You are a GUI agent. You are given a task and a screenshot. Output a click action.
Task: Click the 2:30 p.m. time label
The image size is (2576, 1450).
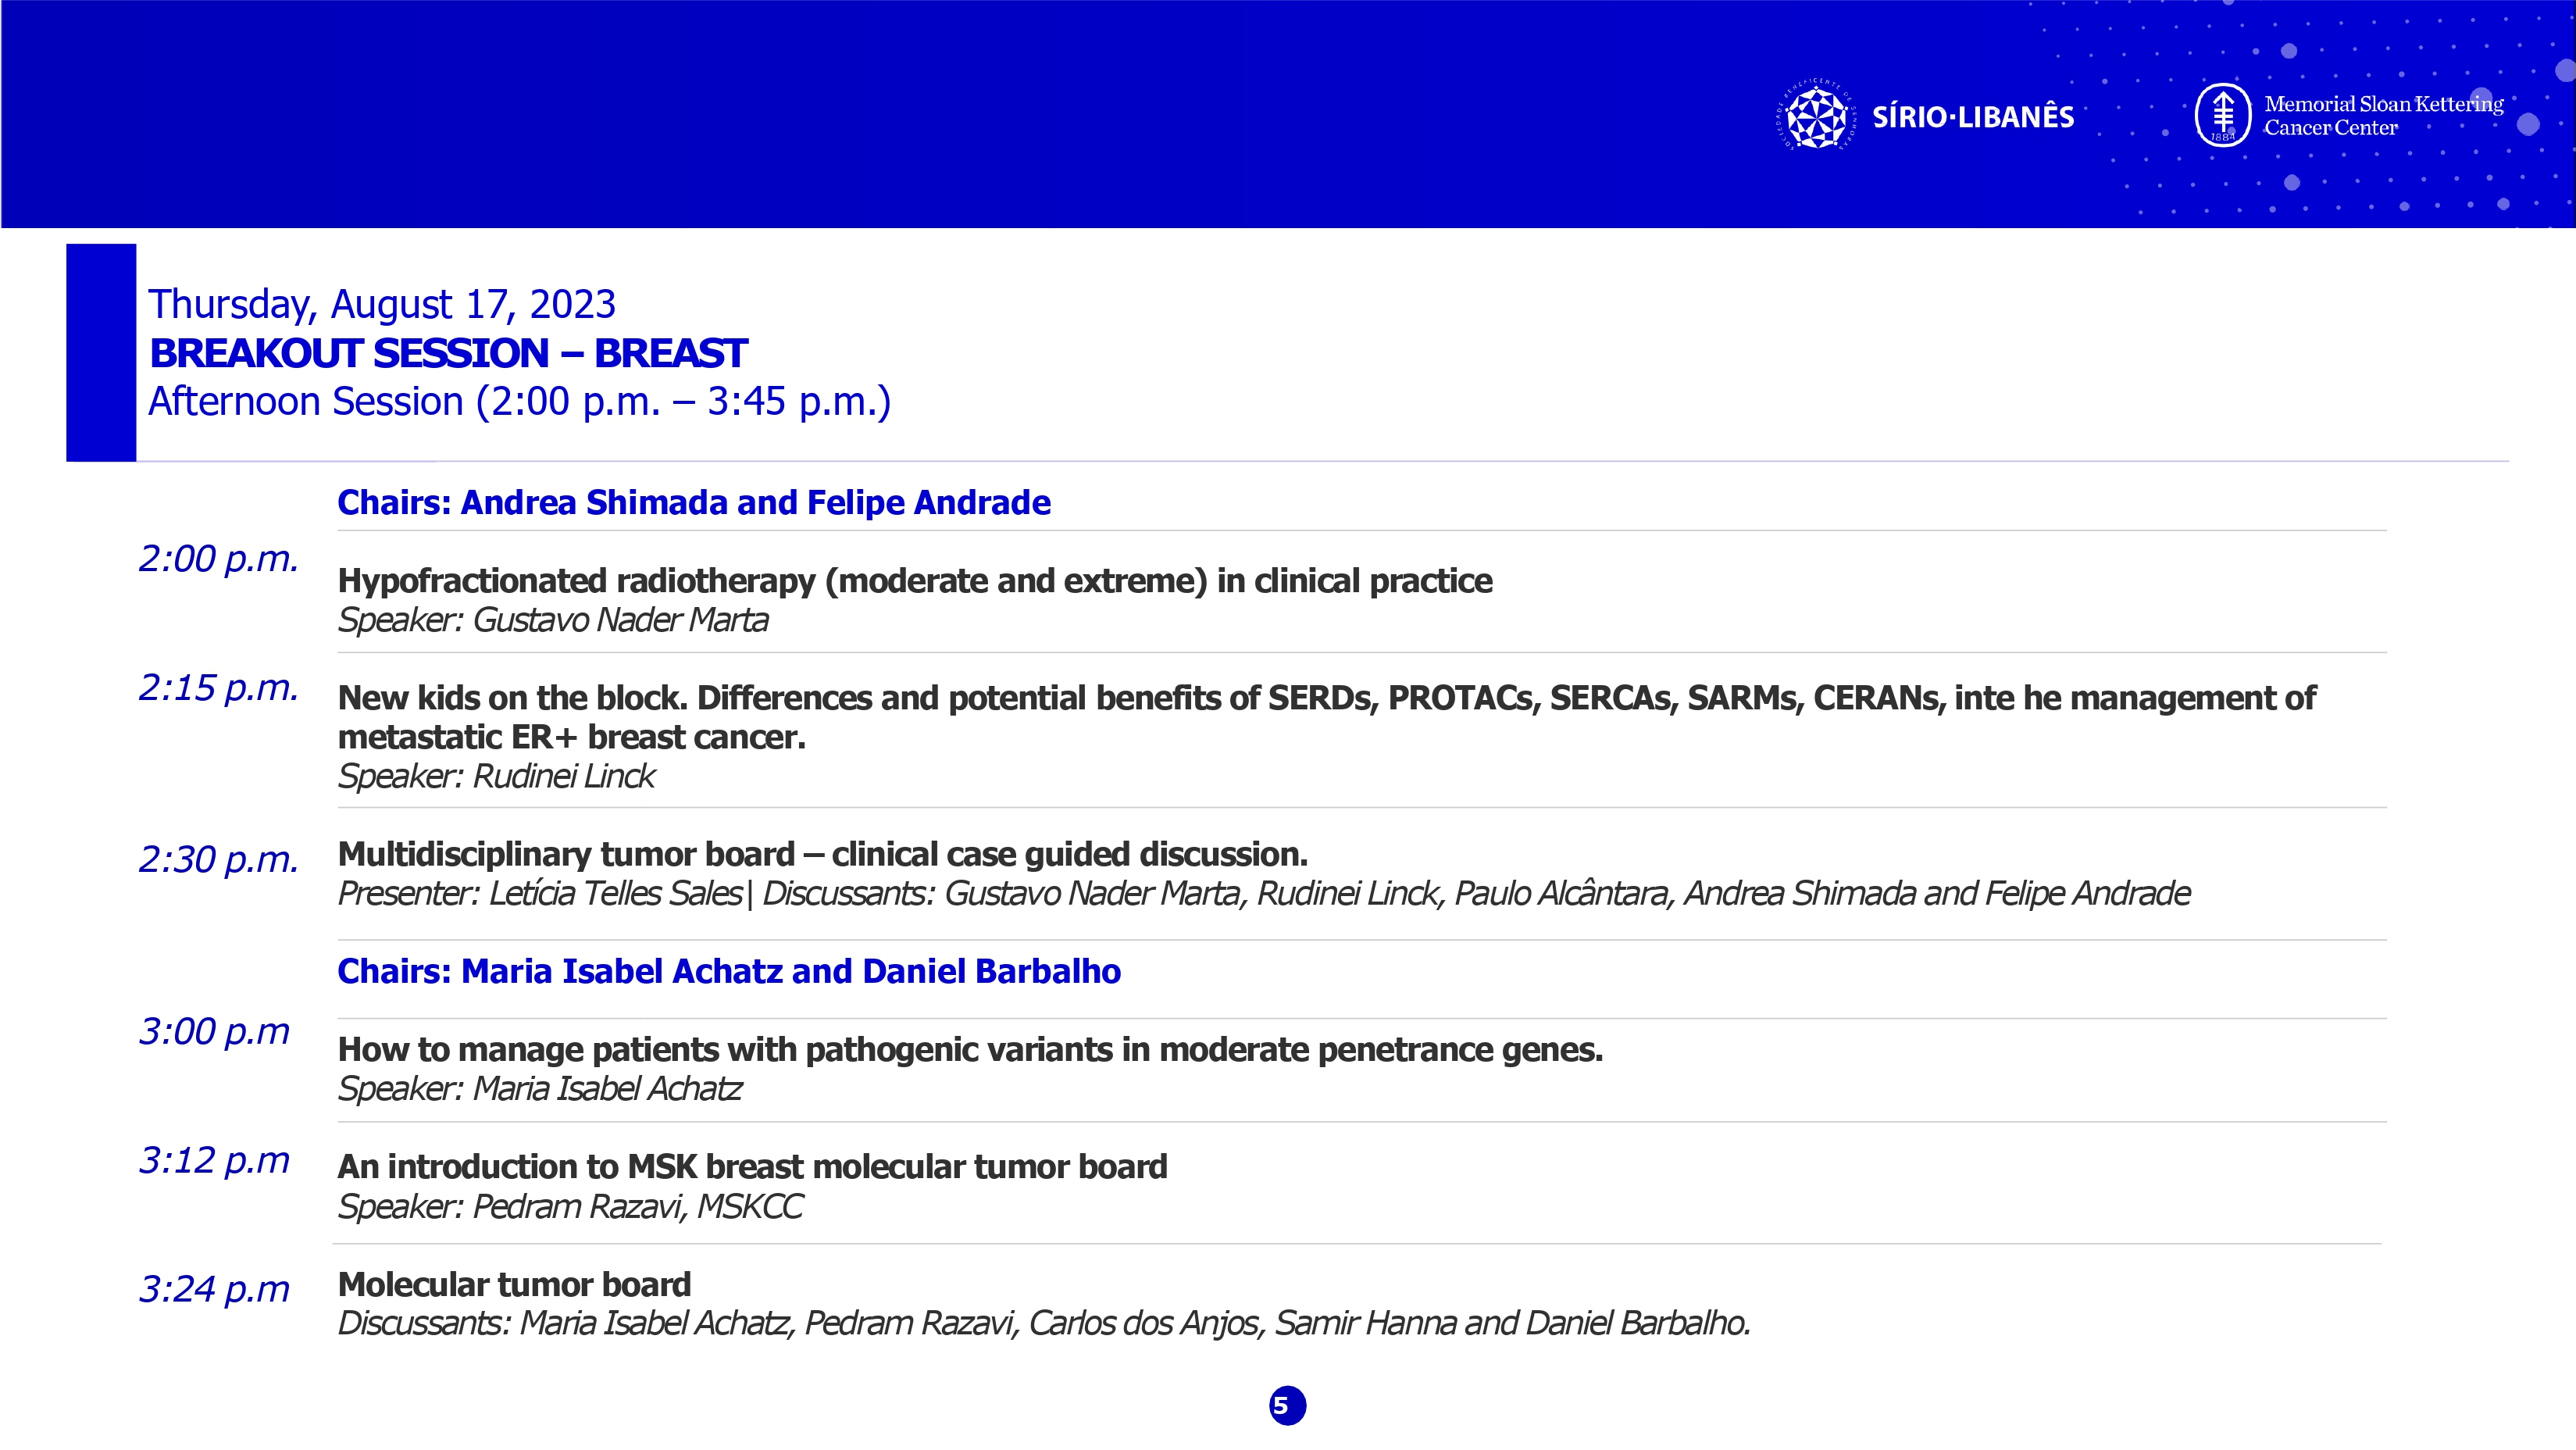219,860
